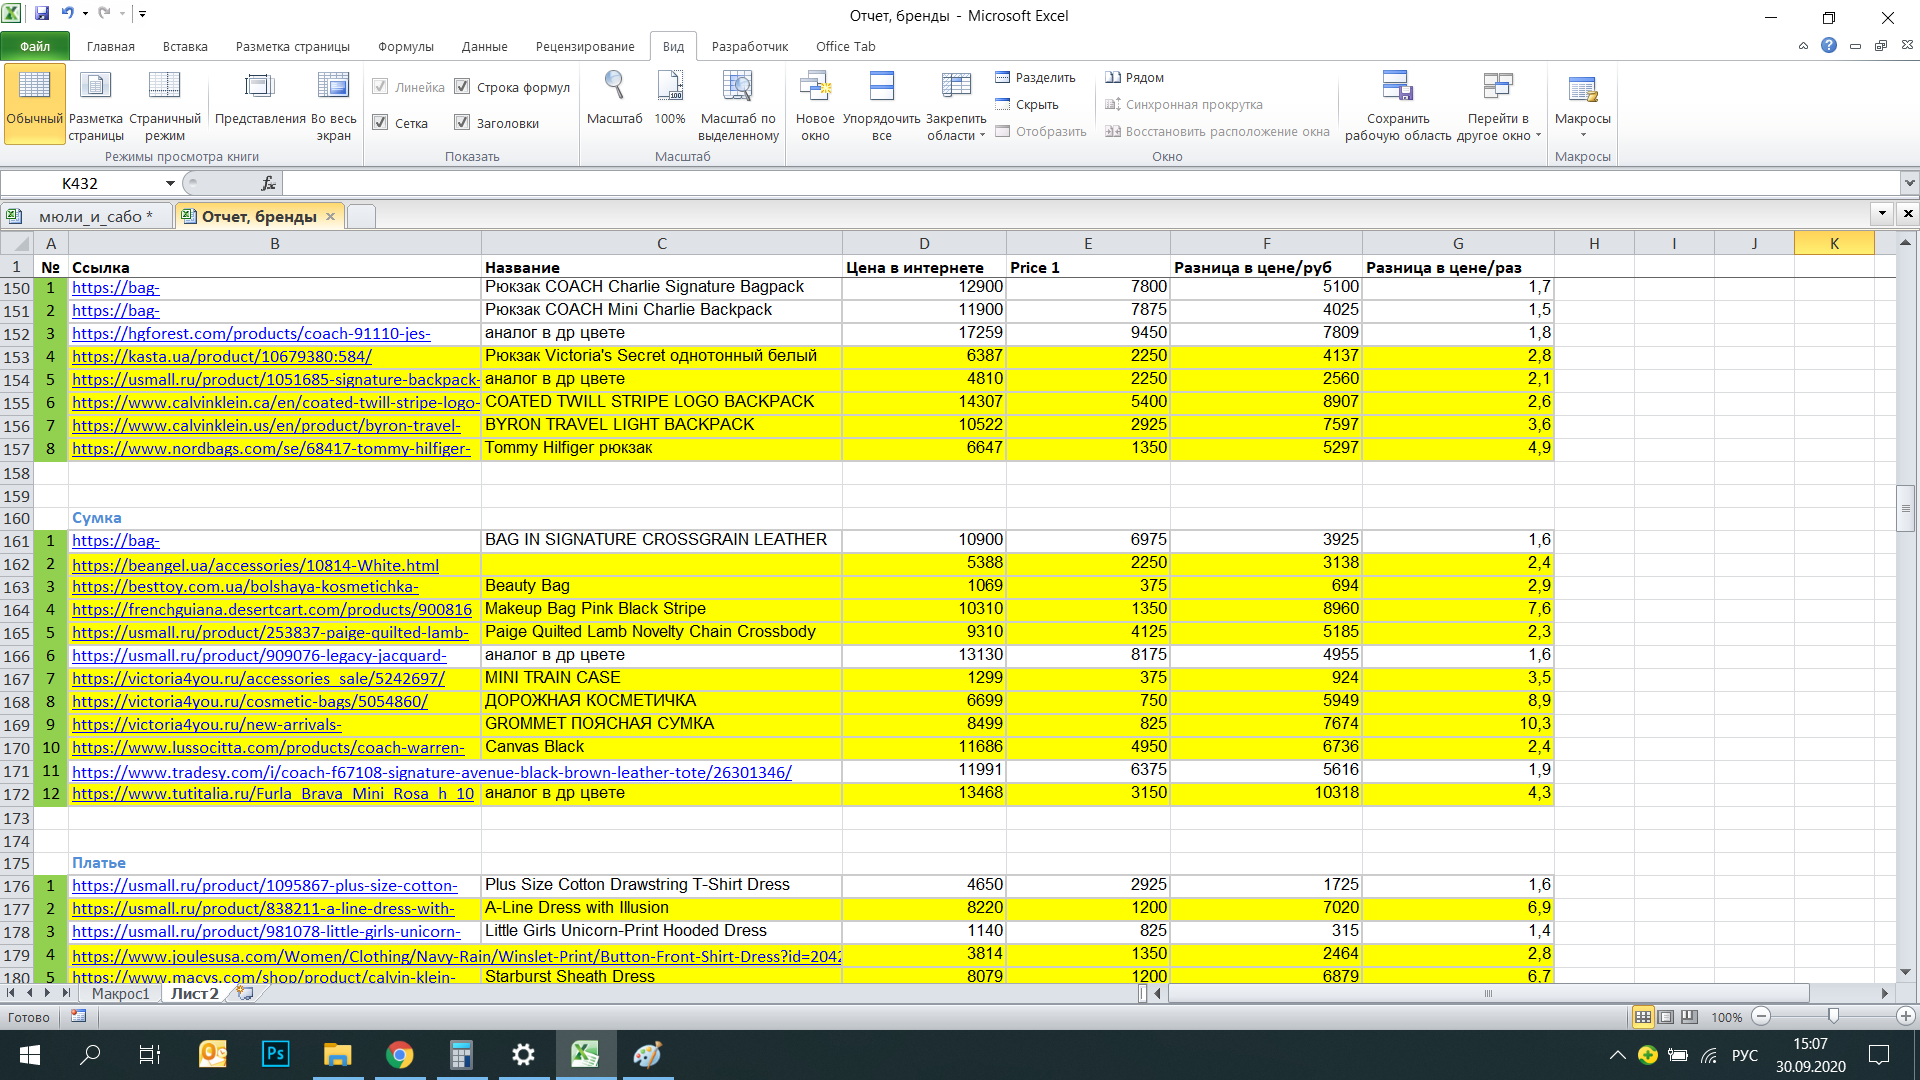Screen dimensions: 1920x1080
Task: Select Page Layout view in status bar
Action: (1666, 1017)
